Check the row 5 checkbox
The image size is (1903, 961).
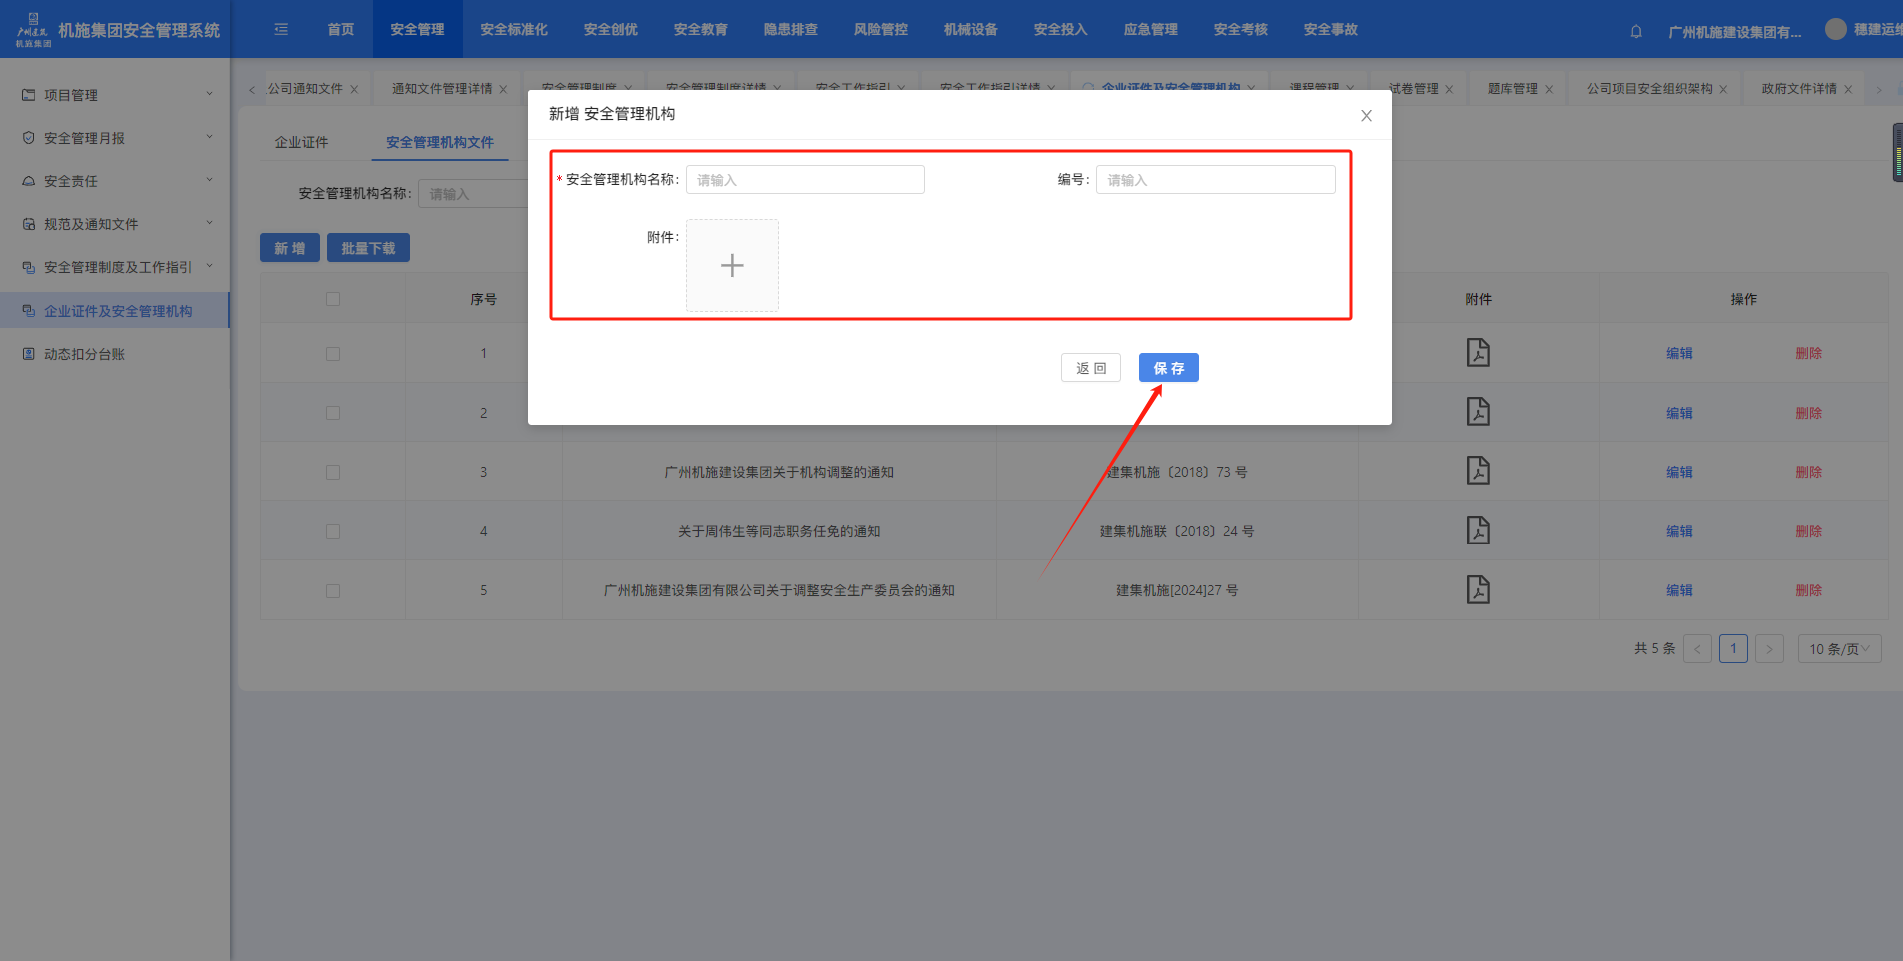coord(333,591)
